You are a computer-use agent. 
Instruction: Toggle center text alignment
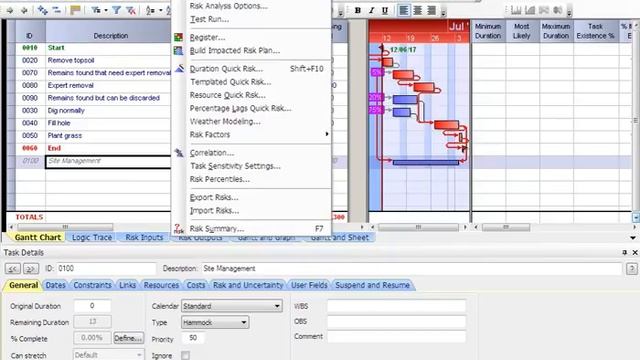click(418, 11)
